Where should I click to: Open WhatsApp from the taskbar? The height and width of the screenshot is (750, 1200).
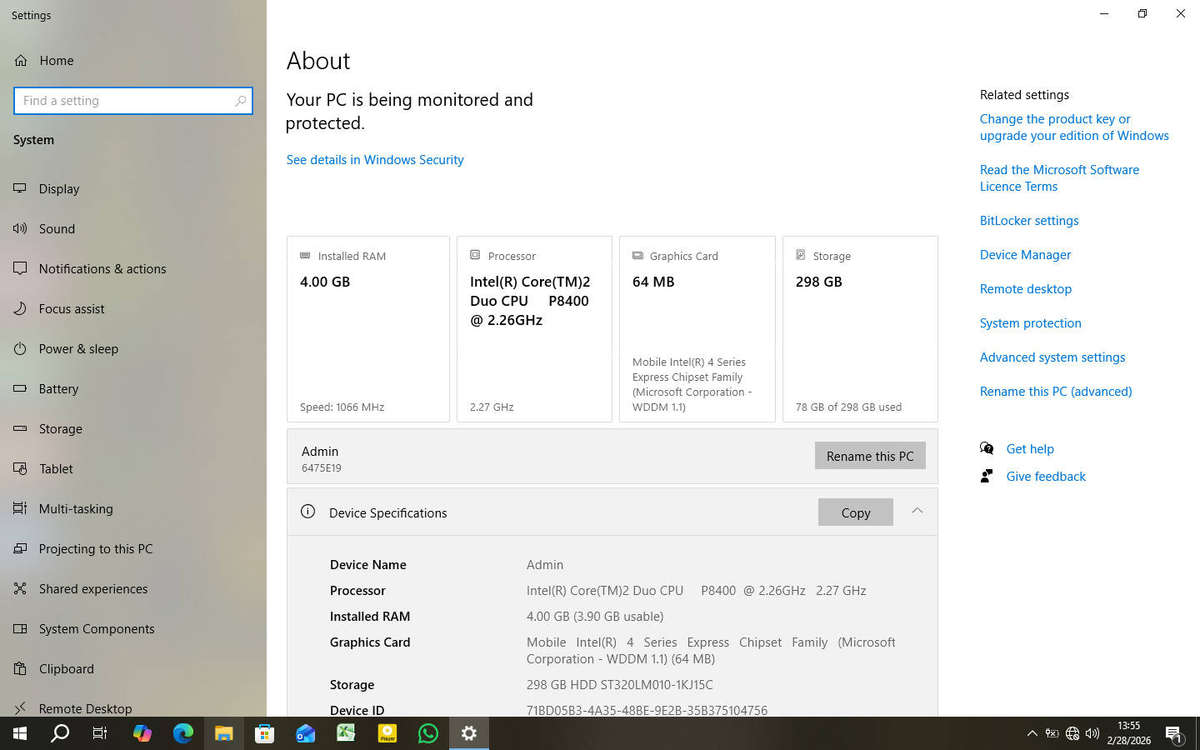428,733
